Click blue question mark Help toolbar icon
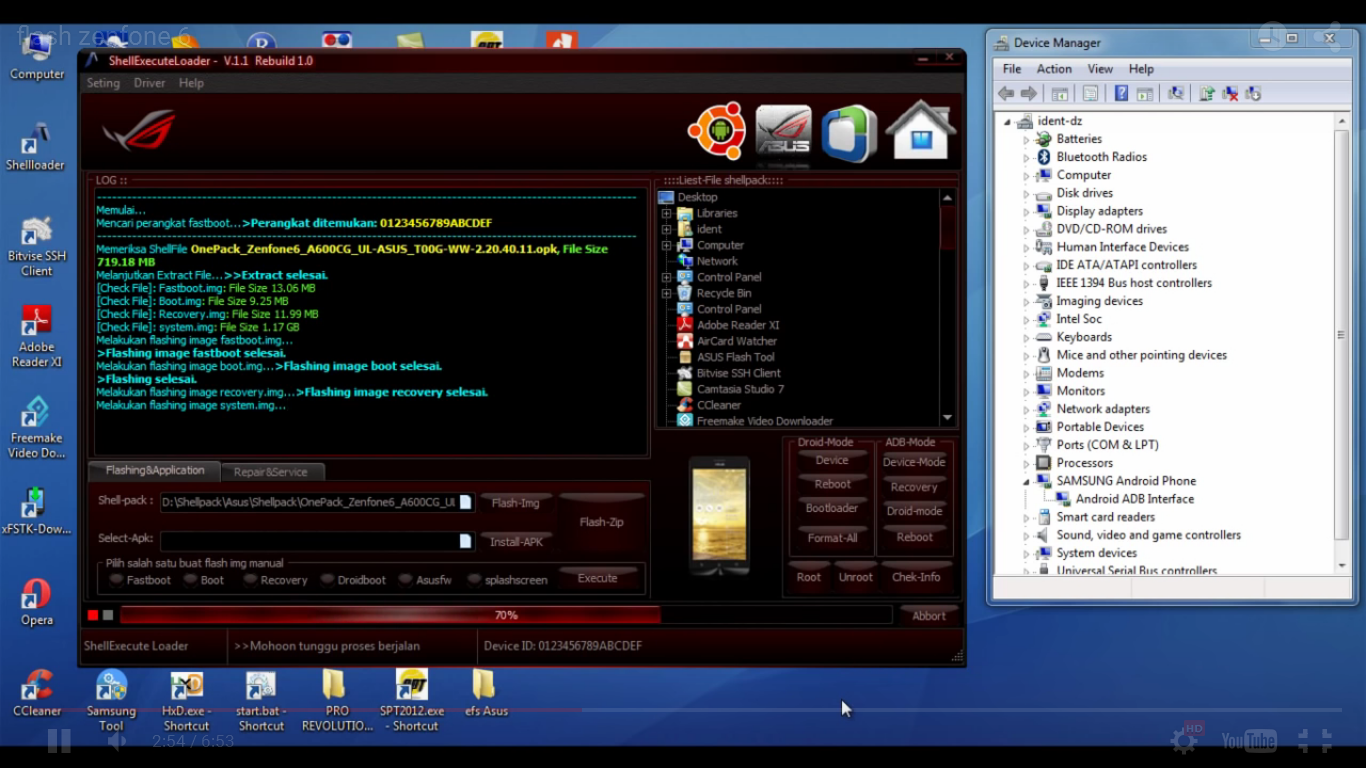This screenshot has width=1366, height=768. coord(1121,94)
